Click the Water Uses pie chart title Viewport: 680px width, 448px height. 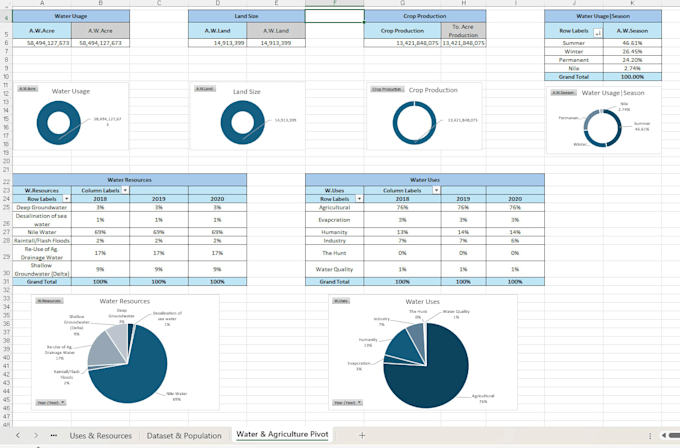[x=422, y=301]
